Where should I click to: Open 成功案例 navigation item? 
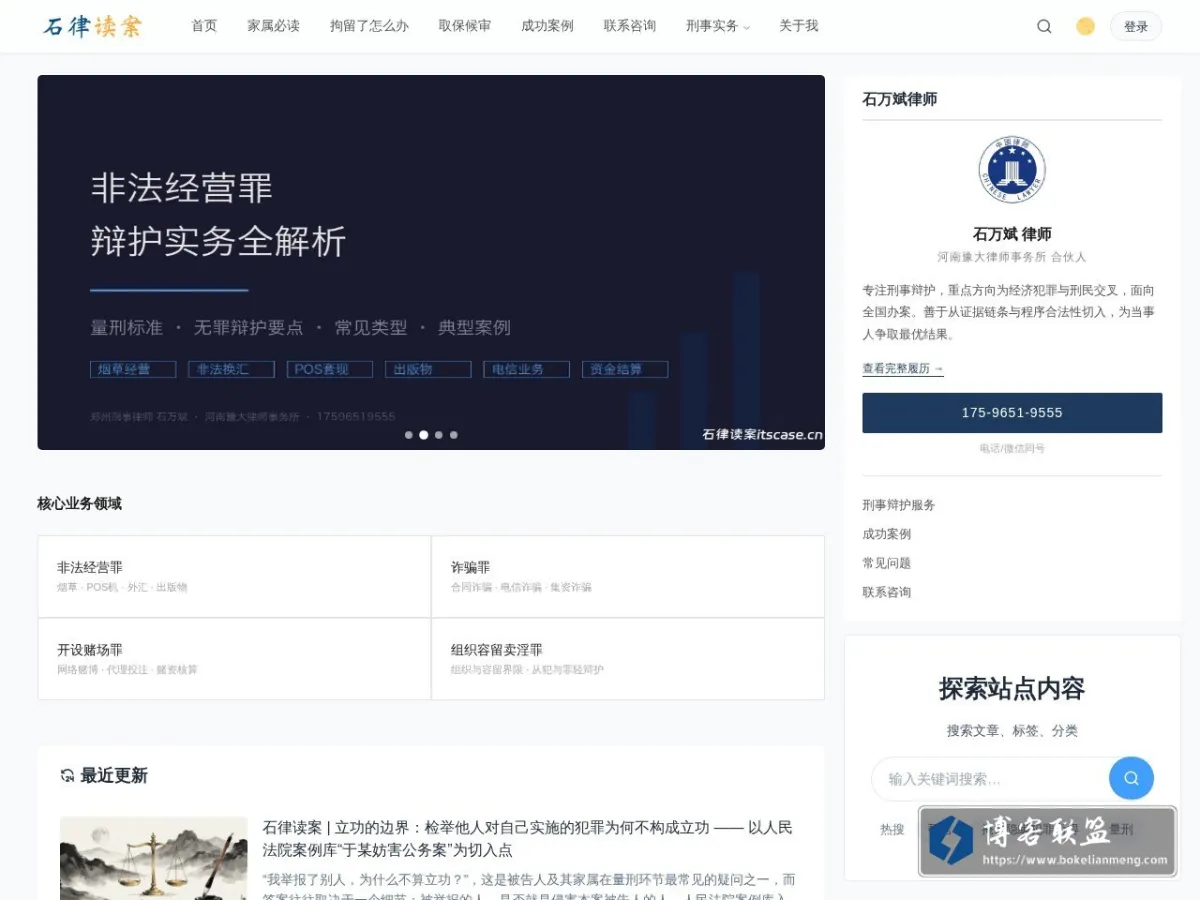coord(548,26)
